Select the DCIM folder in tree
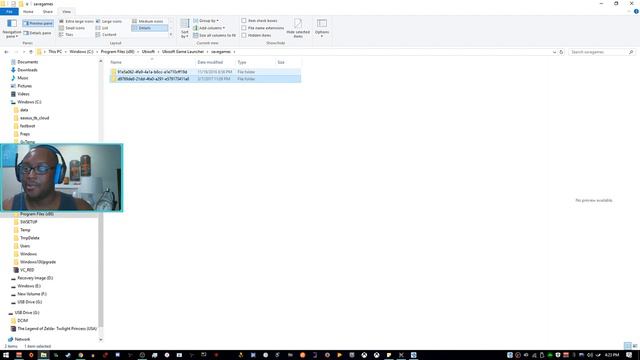This screenshot has width=640, height=360. (x=22, y=320)
